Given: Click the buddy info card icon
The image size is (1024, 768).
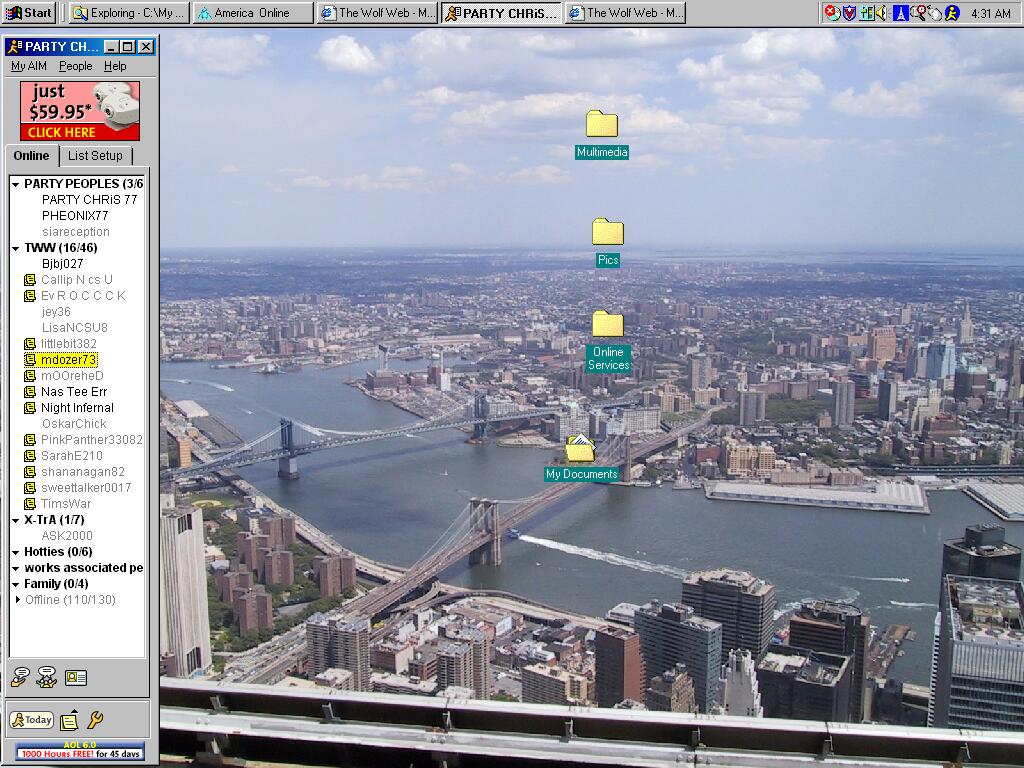Looking at the screenshot, I should tap(76, 677).
